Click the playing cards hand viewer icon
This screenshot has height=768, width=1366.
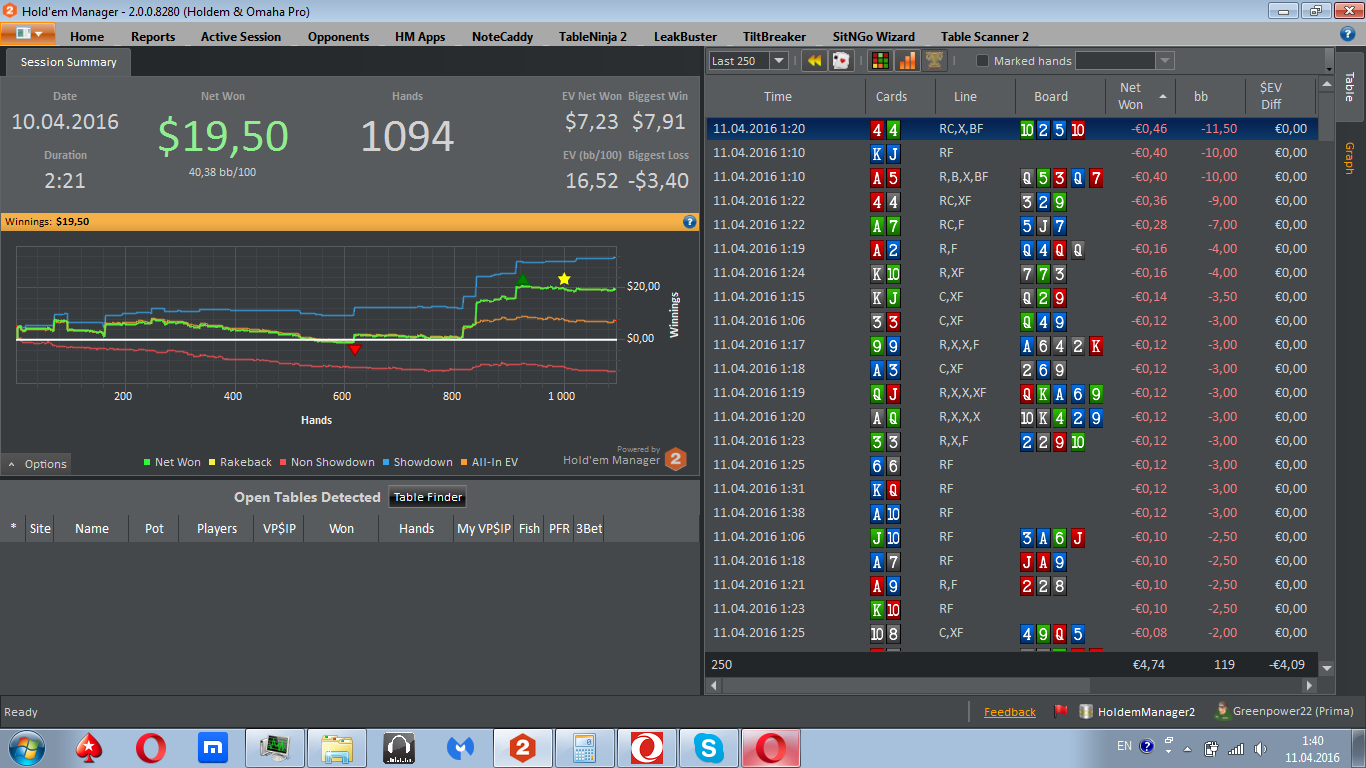pyautogui.click(x=841, y=61)
